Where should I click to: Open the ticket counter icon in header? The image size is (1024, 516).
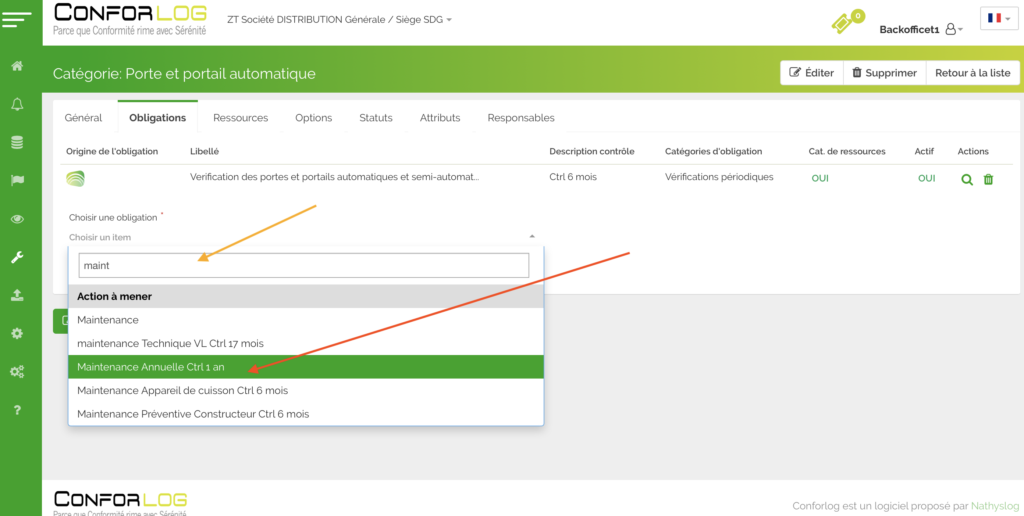pyautogui.click(x=845, y=22)
